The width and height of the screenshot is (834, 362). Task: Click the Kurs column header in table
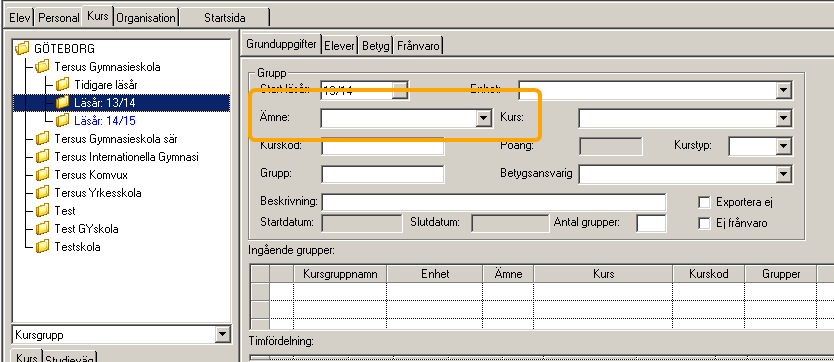[x=604, y=274]
